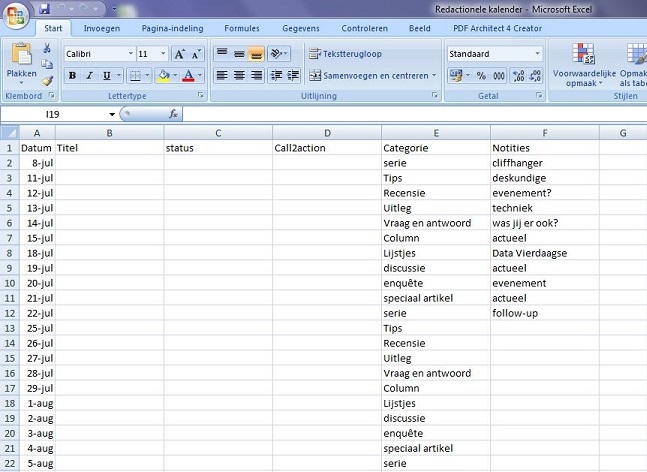Open Samenvoegen en centreren dropdown arrow
This screenshot has width=647, height=472.
coord(434,76)
